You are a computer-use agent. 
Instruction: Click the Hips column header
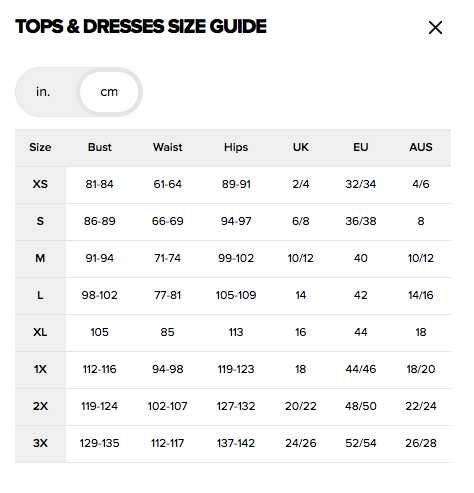pyautogui.click(x=236, y=147)
